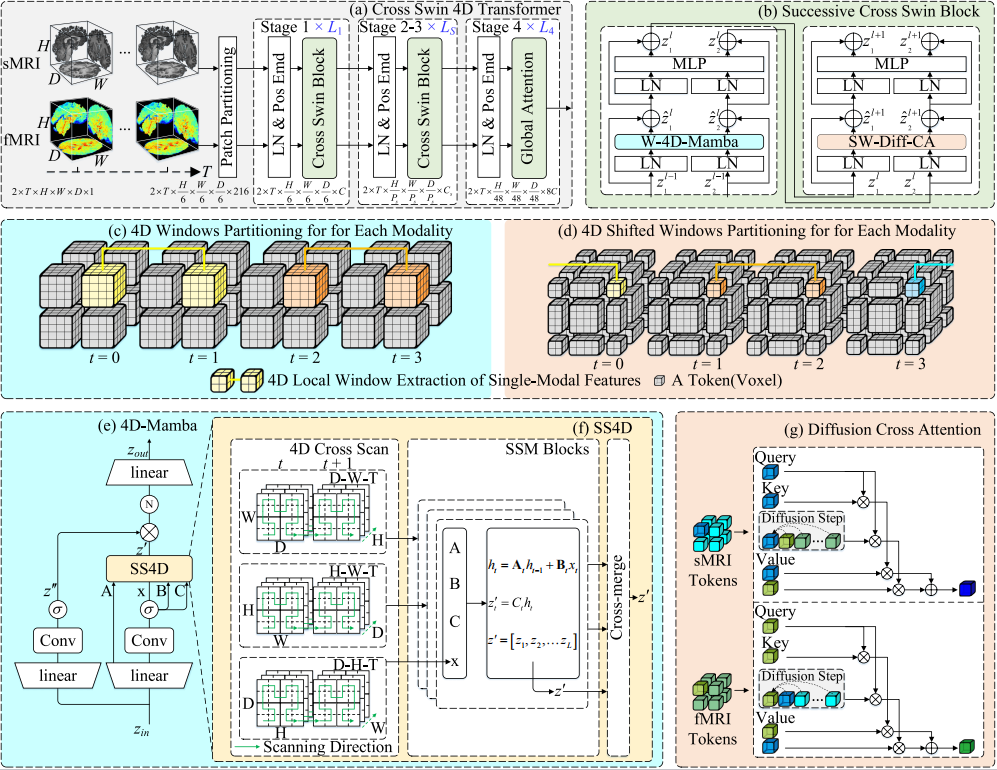
Task: Click the blue output cube of sMRI attention
Action: pyautogui.click(x=967, y=586)
